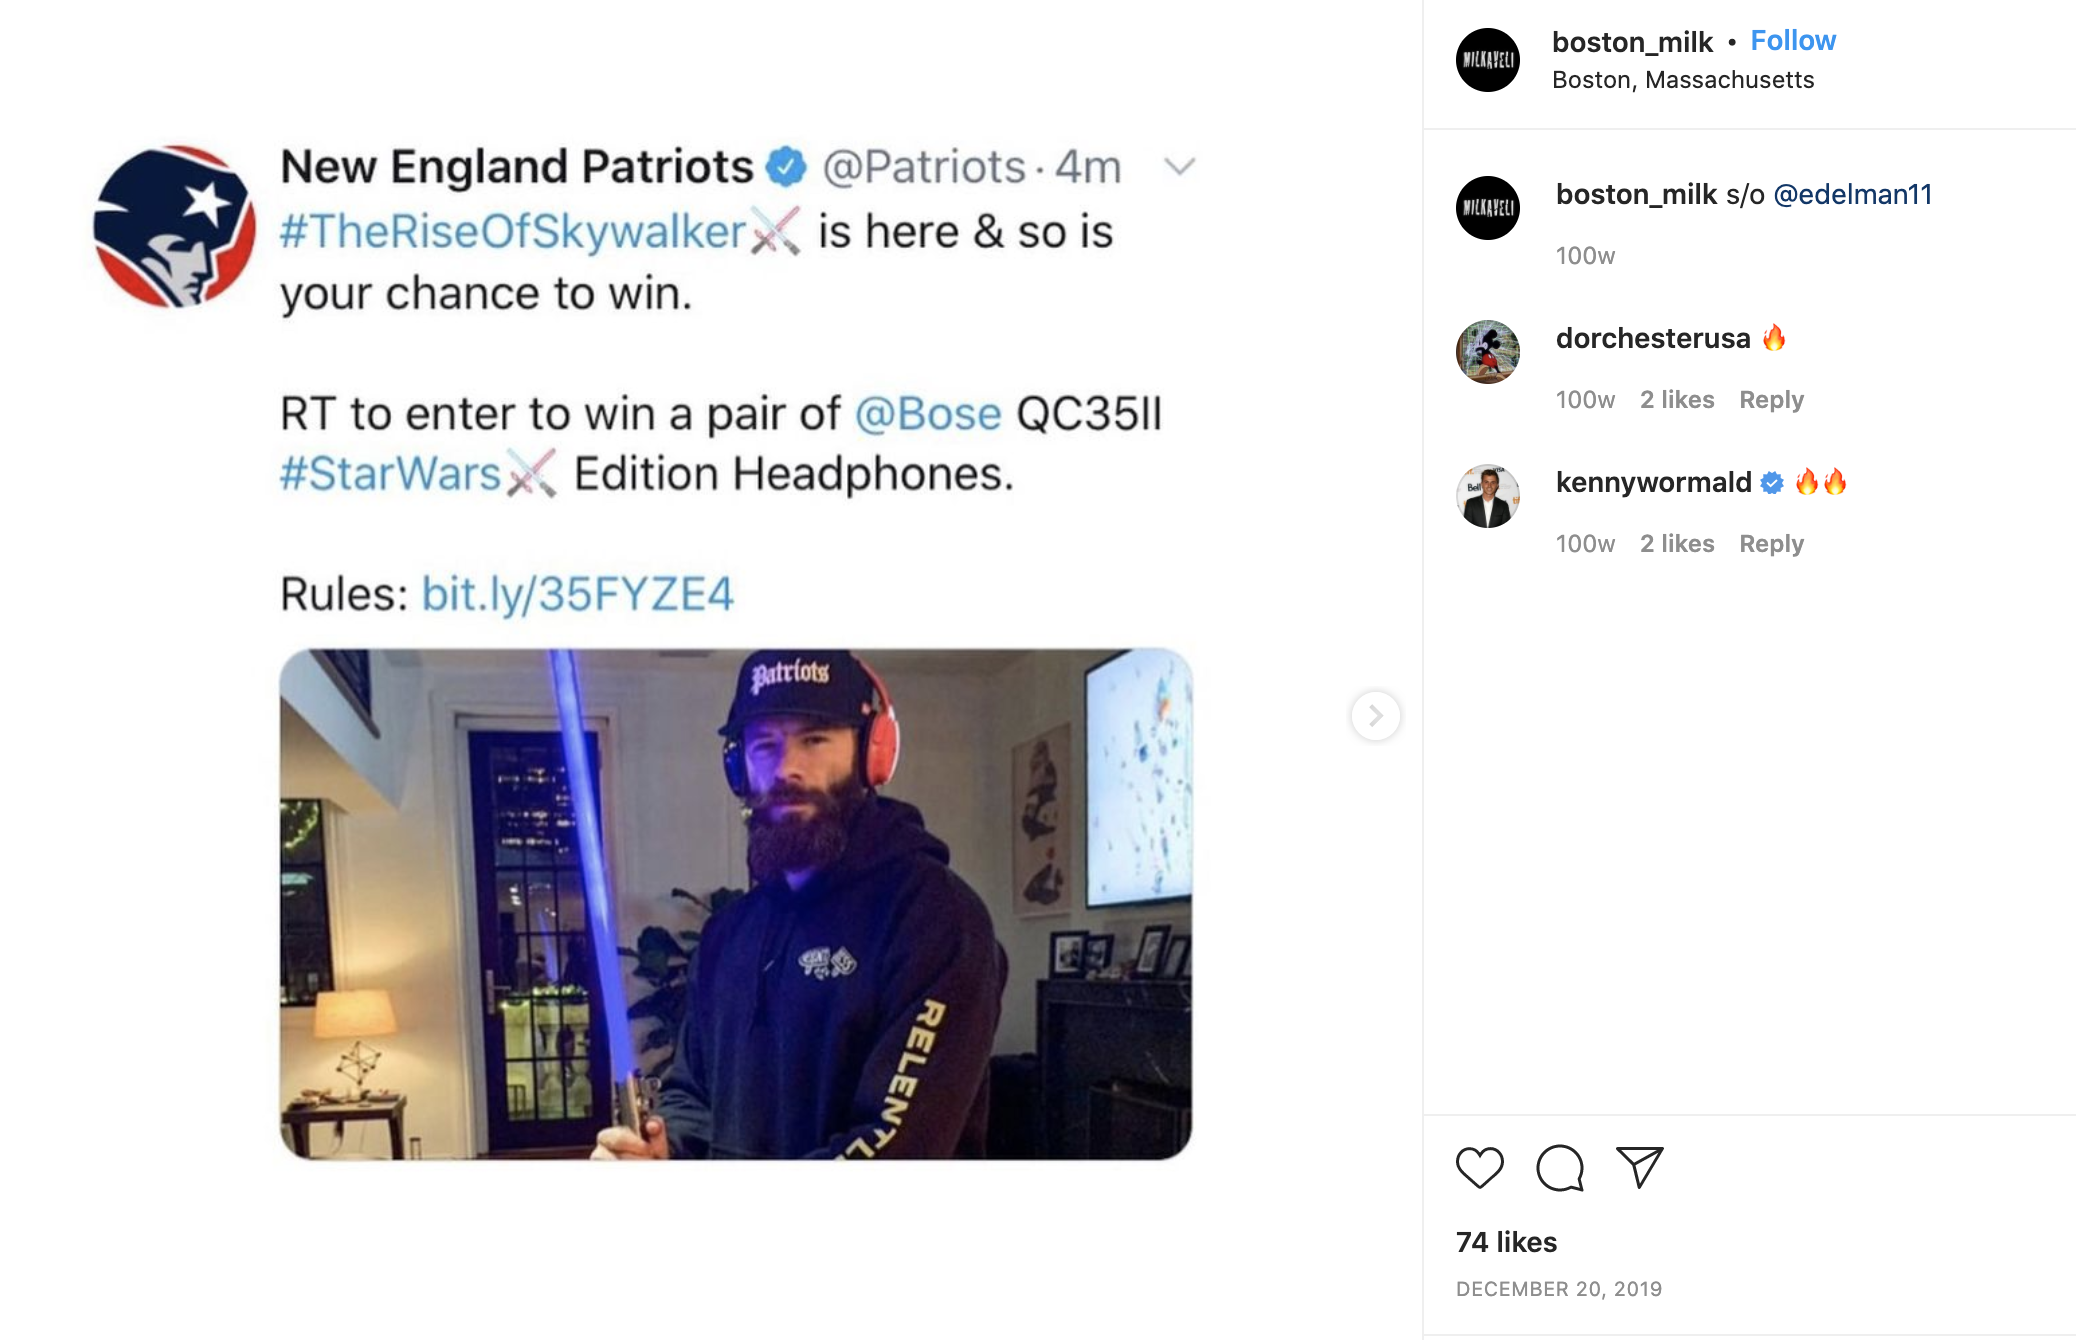The width and height of the screenshot is (2076, 1340).
Task: Like the post with the heart icon
Action: (1479, 1167)
